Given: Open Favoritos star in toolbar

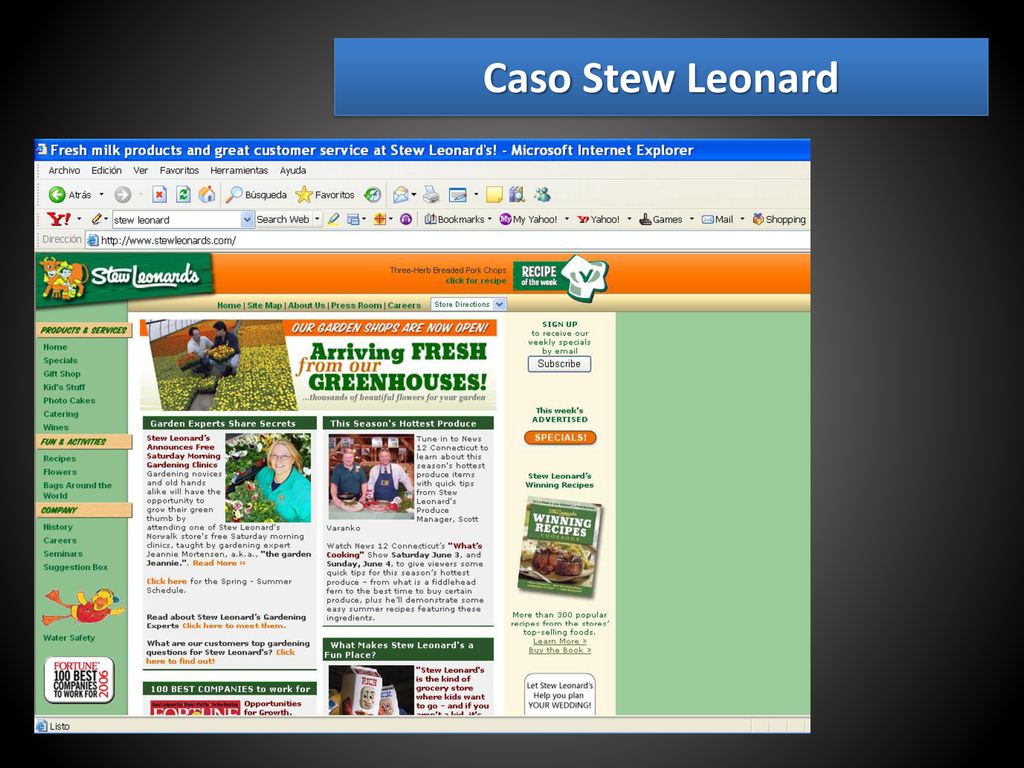Looking at the screenshot, I should 304,194.
